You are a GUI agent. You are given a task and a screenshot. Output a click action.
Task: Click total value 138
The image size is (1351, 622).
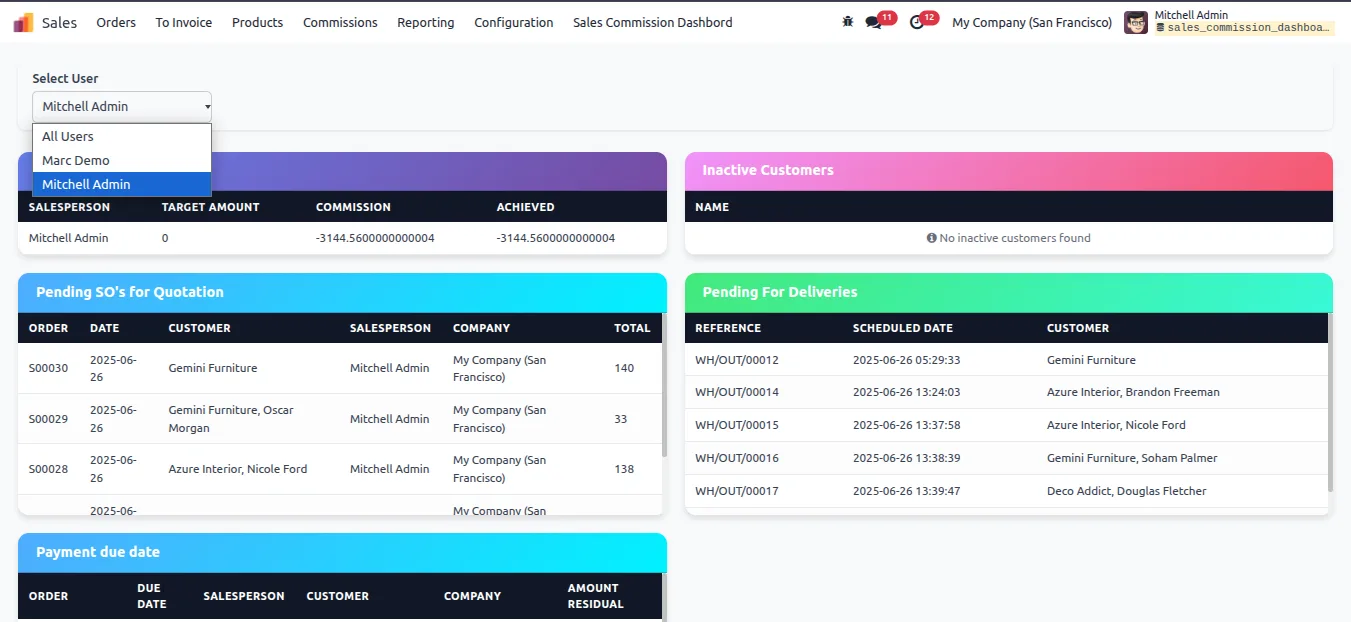(x=624, y=469)
